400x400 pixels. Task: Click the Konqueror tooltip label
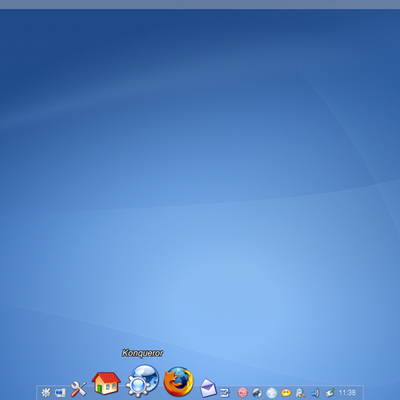[x=142, y=353]
